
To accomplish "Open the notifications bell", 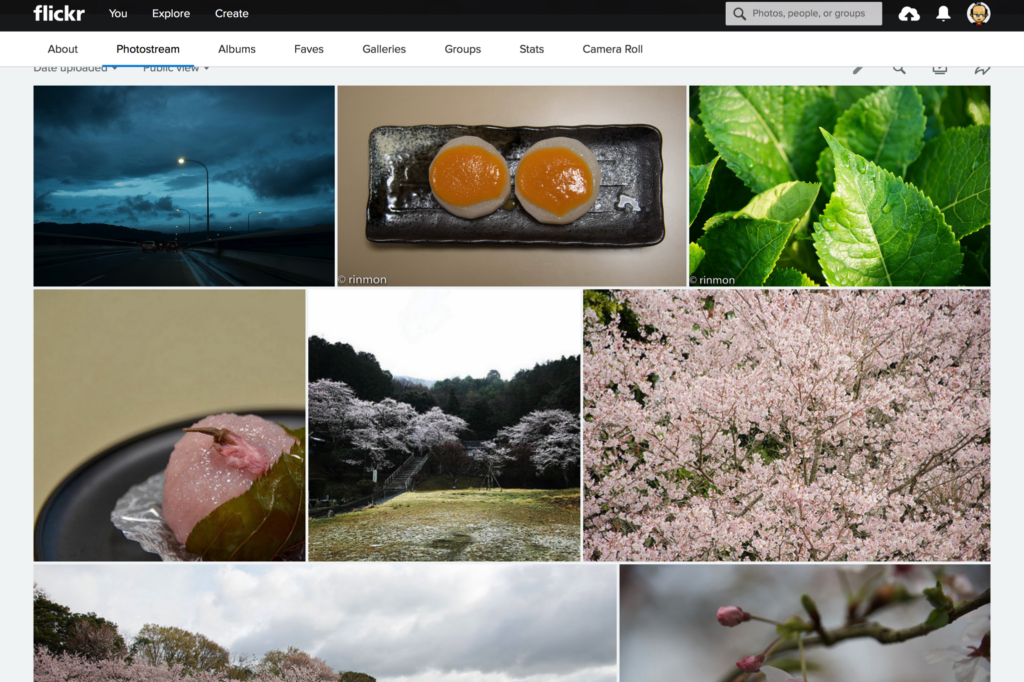I will point(943,14).
